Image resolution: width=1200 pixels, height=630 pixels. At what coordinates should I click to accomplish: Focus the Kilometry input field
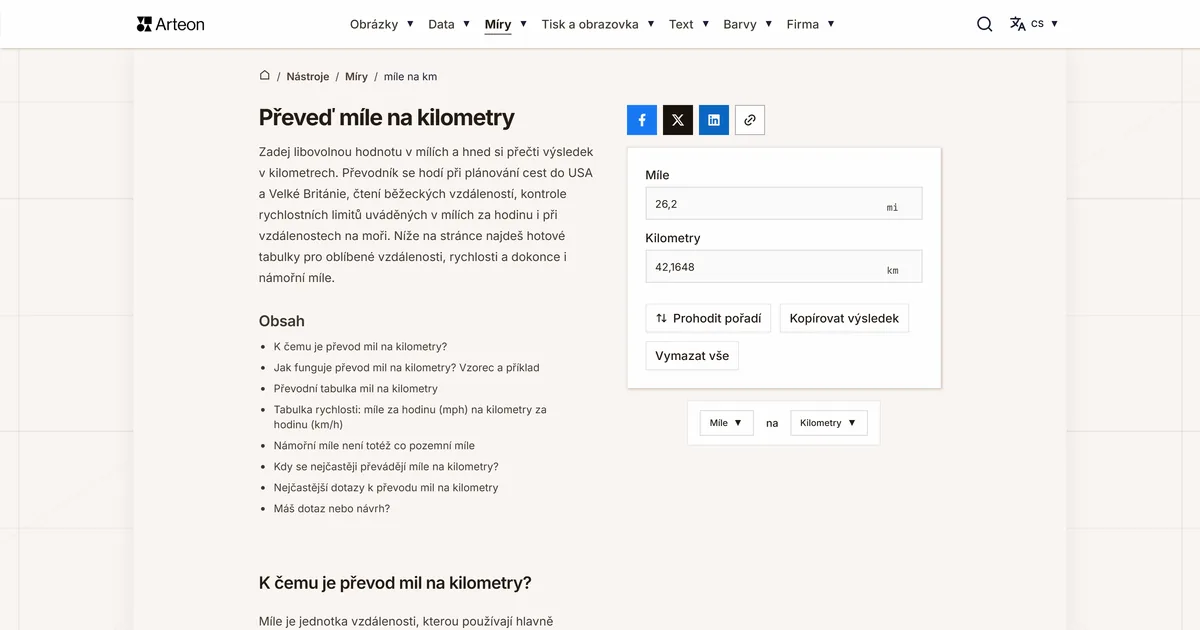[x=784, y=267]
